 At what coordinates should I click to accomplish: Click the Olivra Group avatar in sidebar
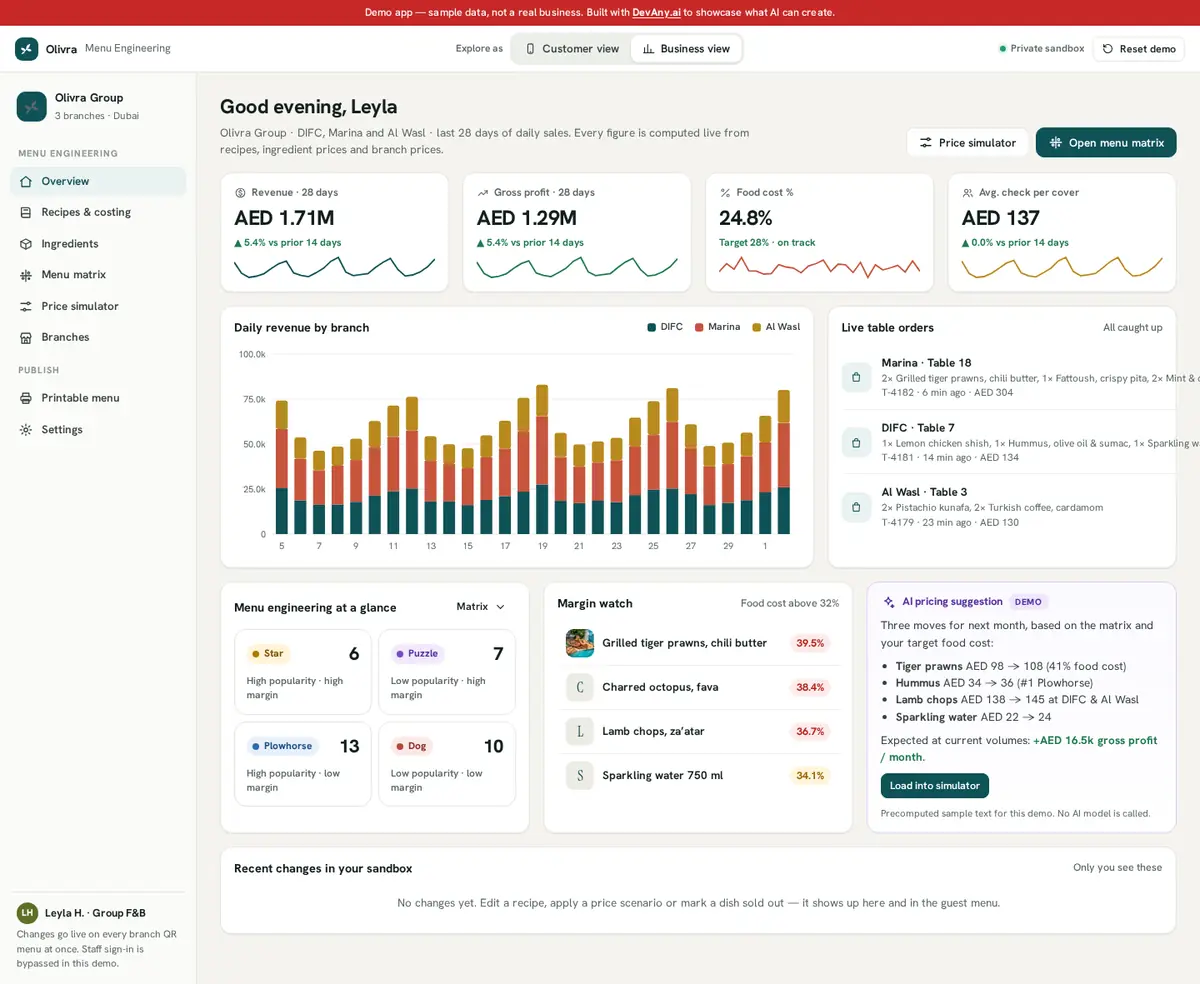point(32,106)
